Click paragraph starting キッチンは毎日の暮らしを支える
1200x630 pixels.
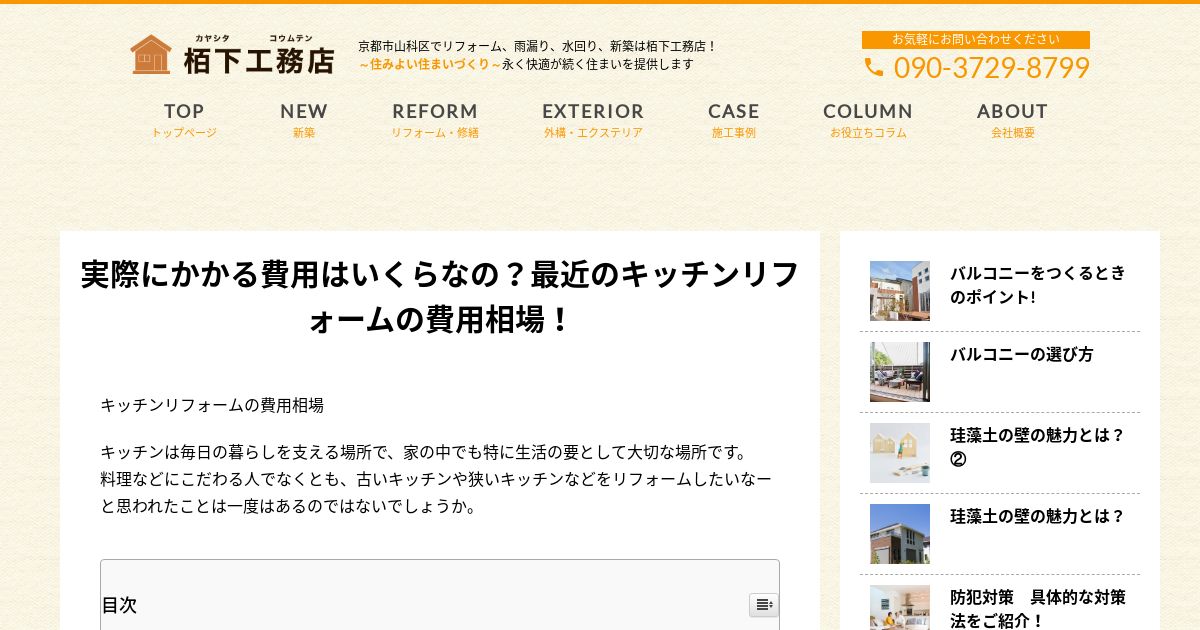click(x=436, y=479)
